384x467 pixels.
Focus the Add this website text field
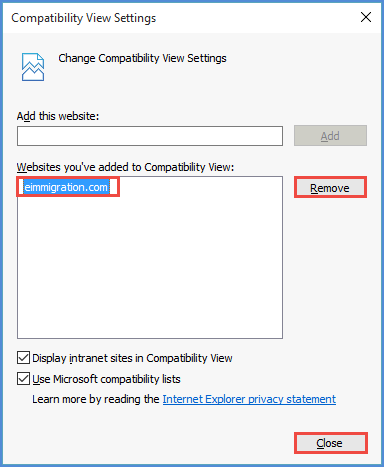[x=150, y=136]
